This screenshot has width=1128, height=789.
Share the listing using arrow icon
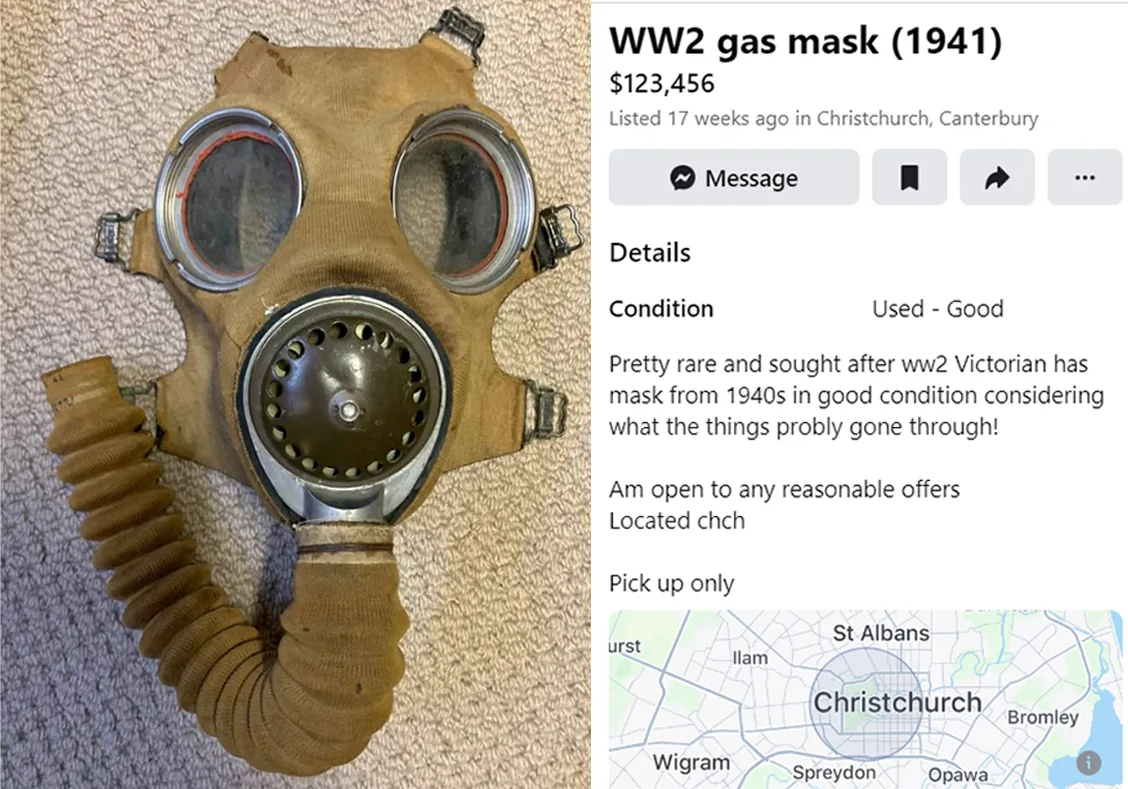click(997, 177)
